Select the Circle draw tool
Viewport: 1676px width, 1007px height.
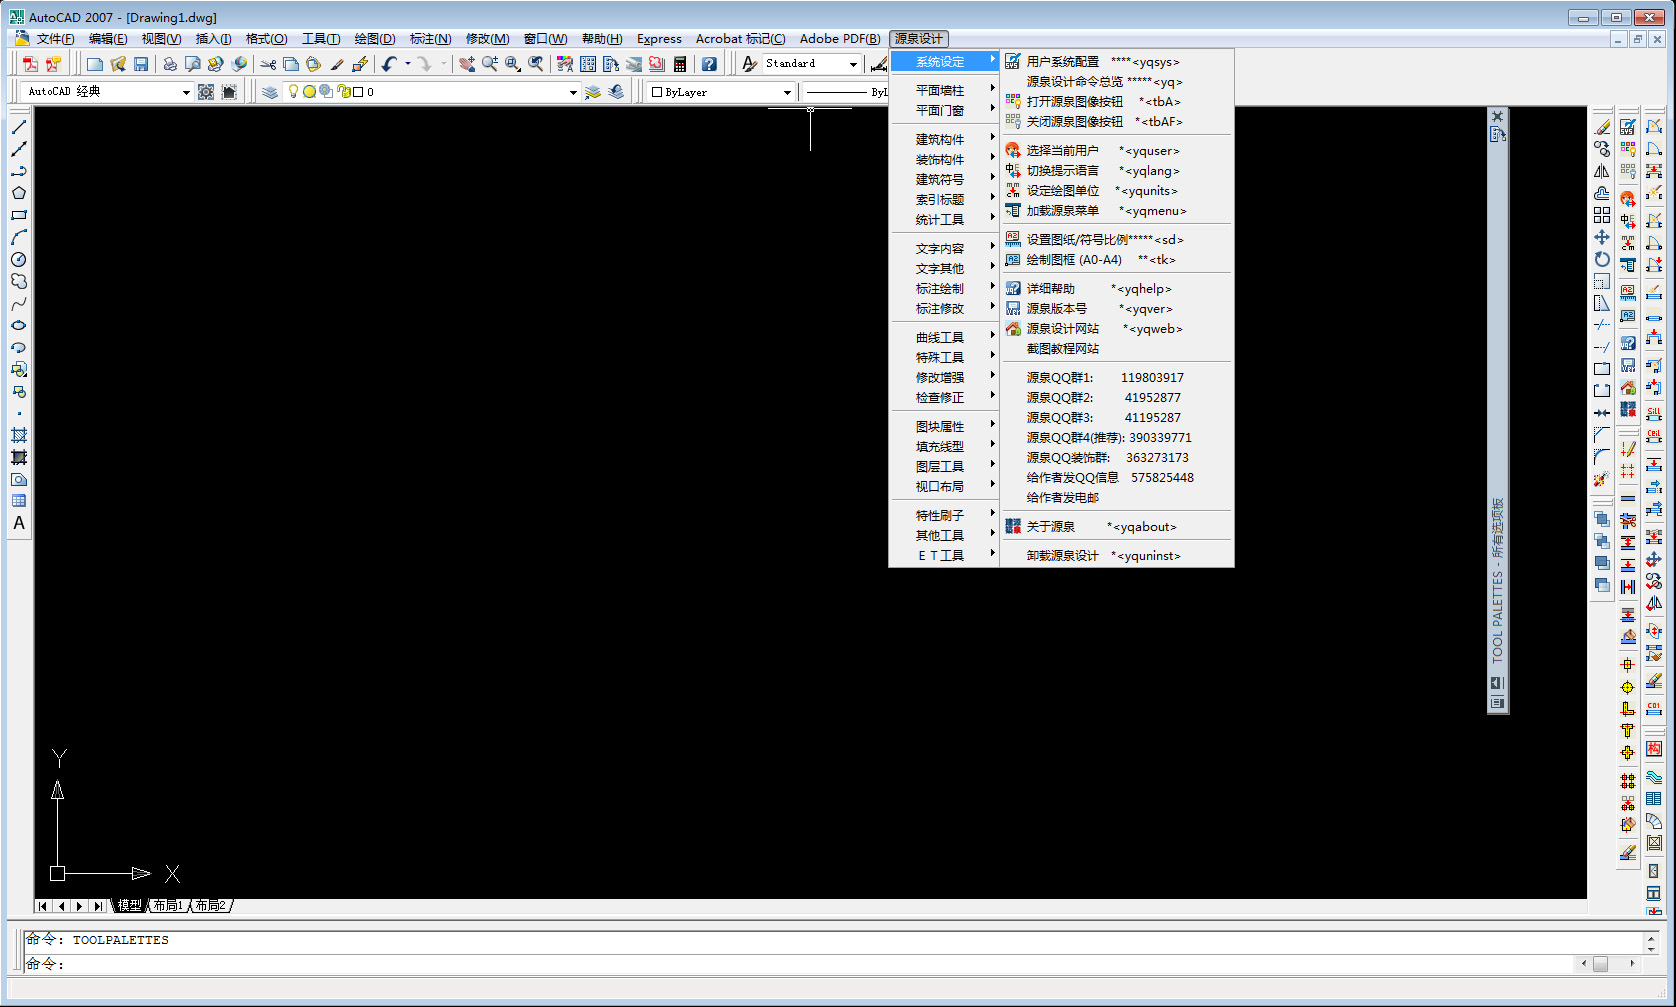pos(19,259)
